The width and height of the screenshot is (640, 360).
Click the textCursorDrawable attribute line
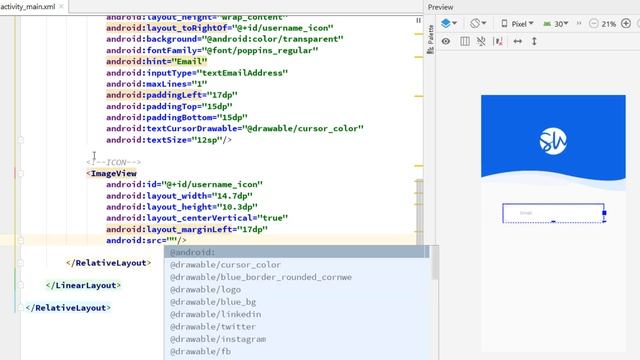point(235,129)
